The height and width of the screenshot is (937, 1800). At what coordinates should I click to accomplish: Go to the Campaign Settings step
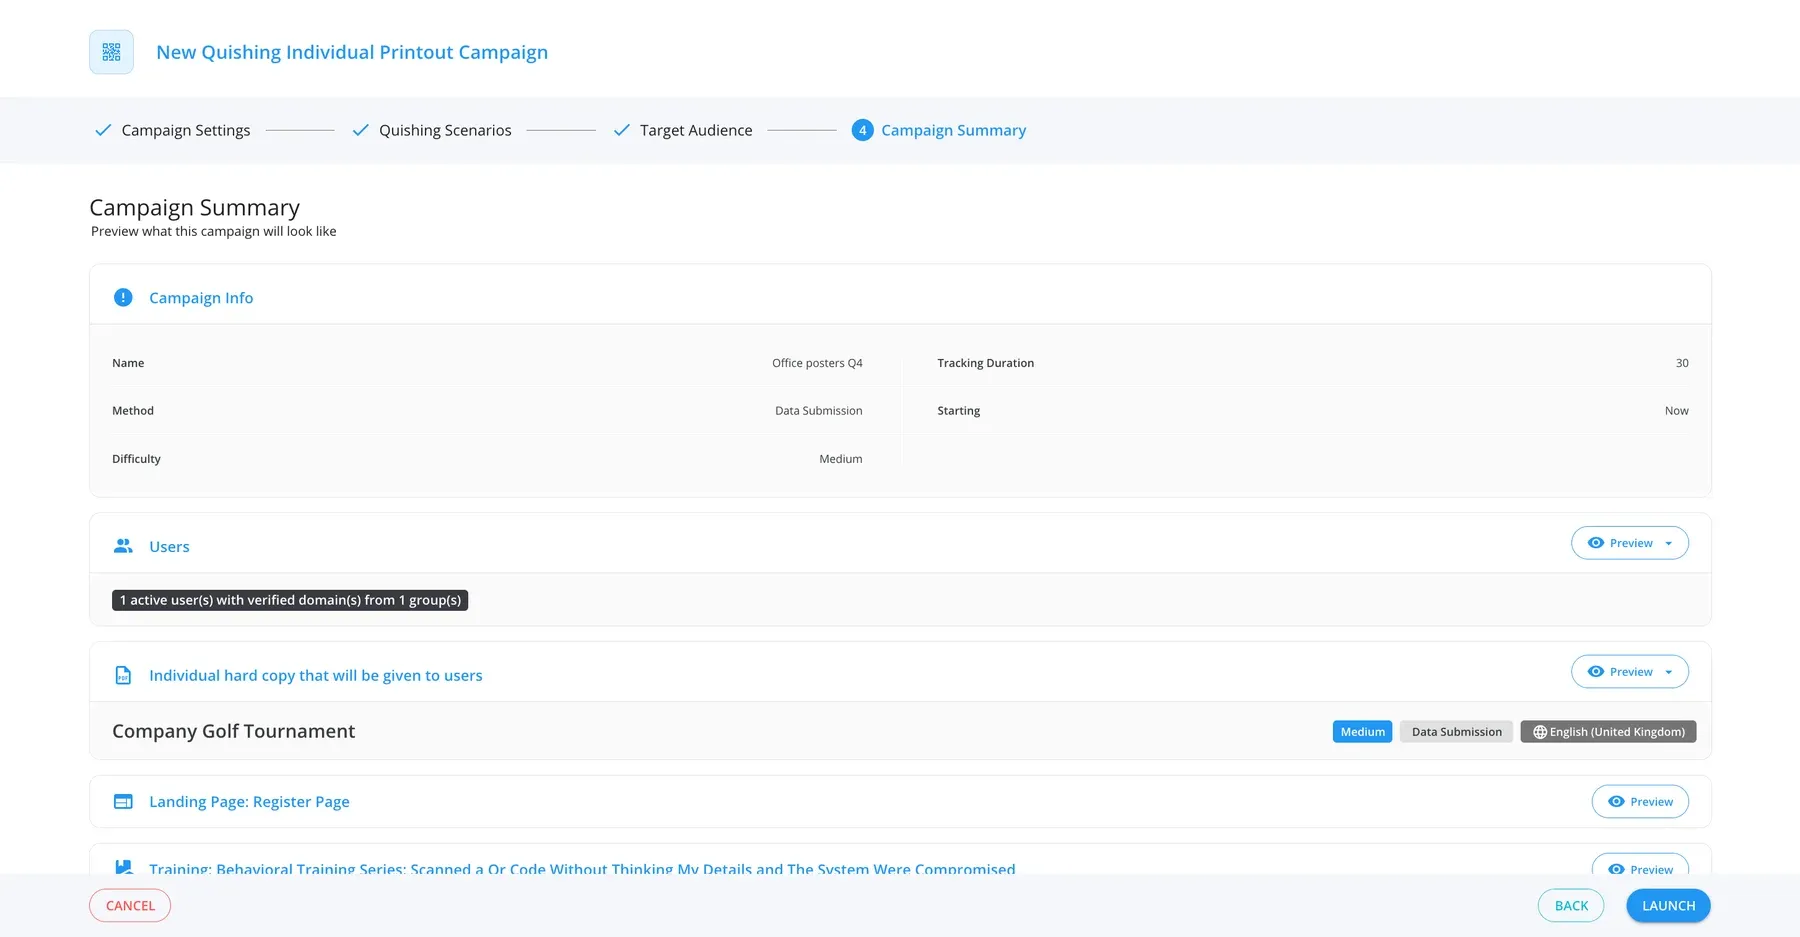pyautogui.click(x=186, y=130)
